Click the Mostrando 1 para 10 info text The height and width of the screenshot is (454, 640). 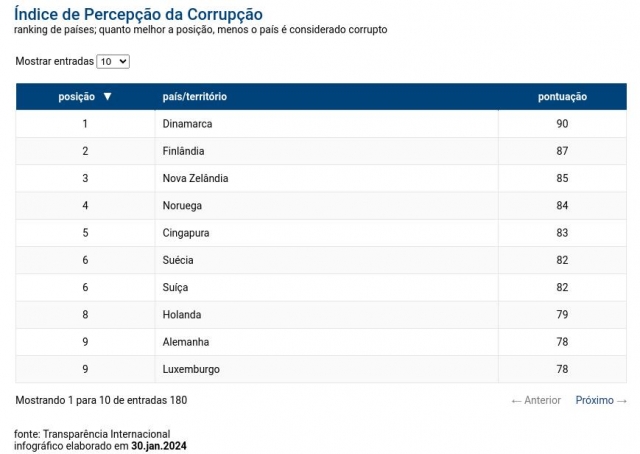101,400
